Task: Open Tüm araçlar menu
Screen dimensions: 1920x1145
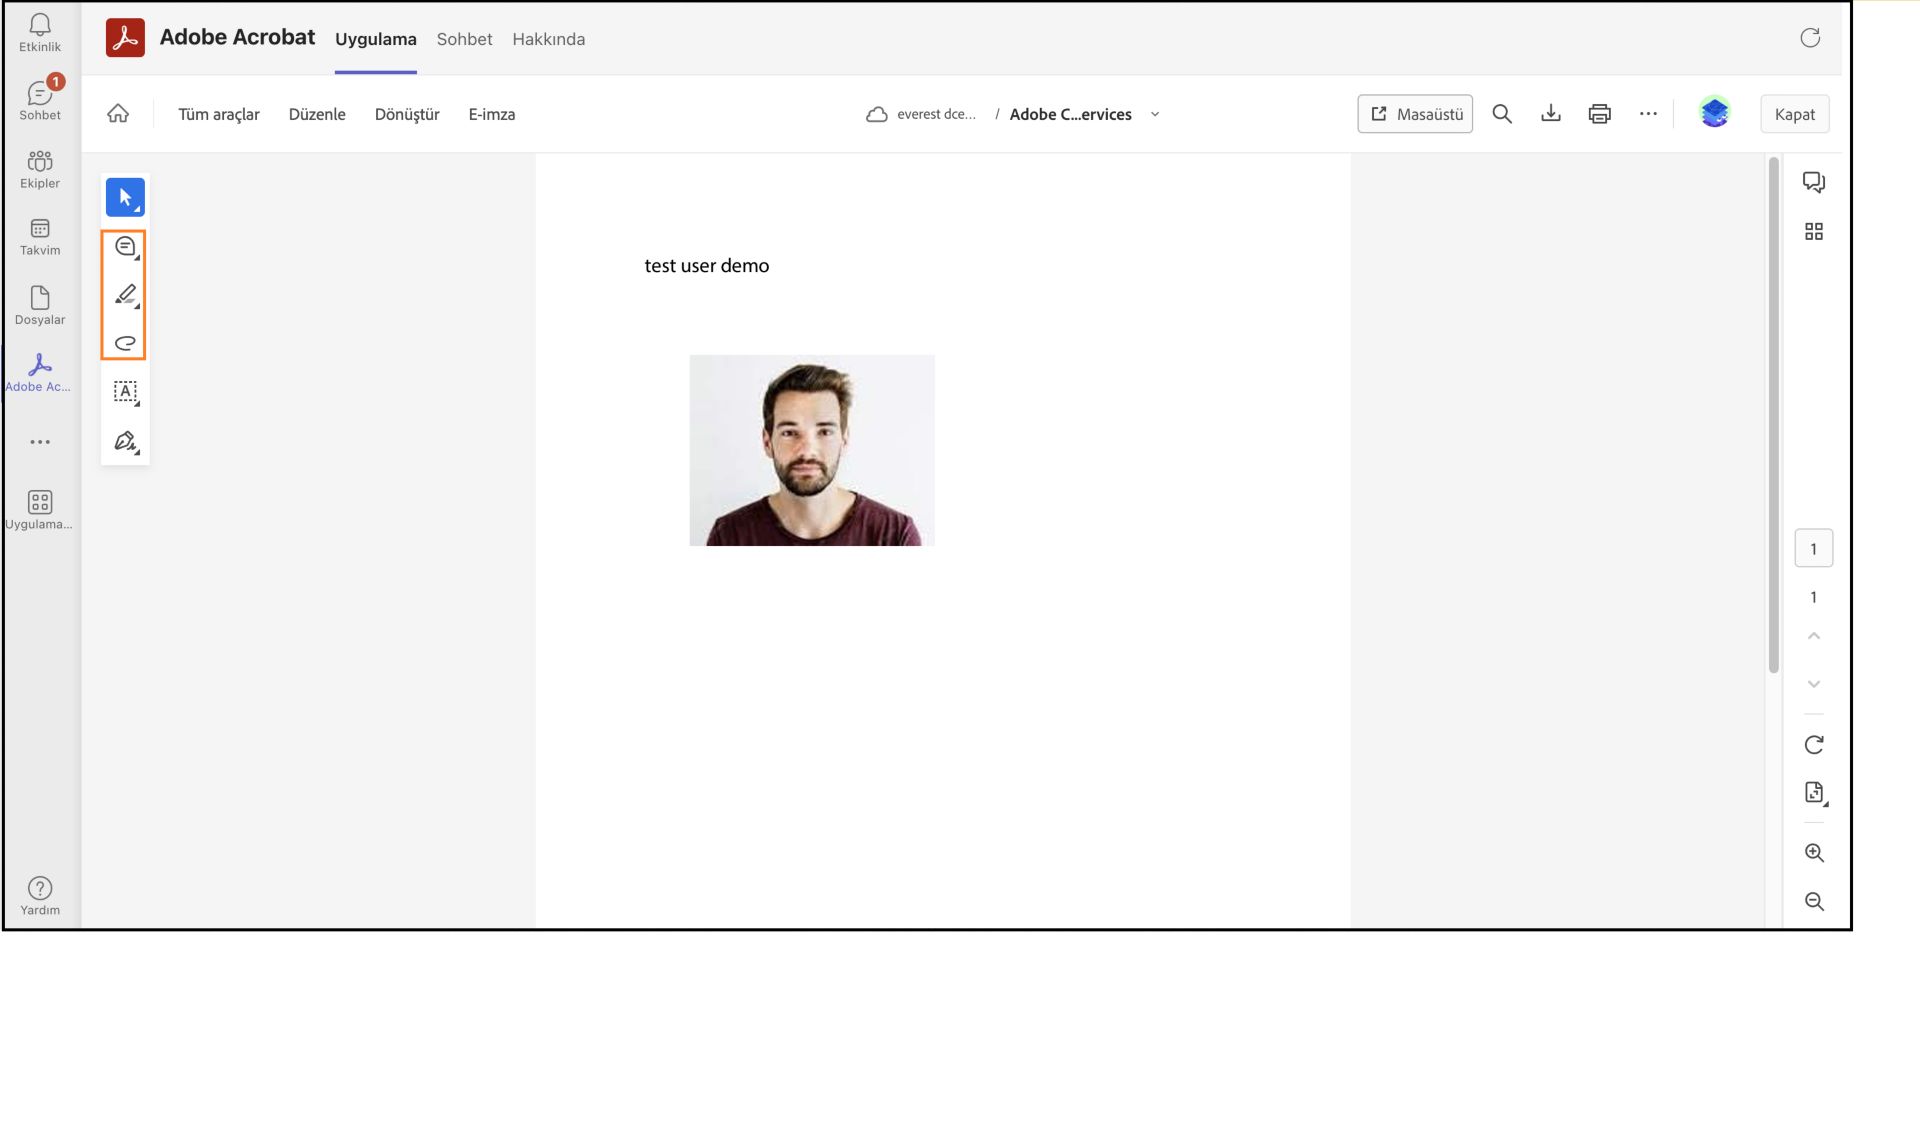Action: click(x=219, y=114)
